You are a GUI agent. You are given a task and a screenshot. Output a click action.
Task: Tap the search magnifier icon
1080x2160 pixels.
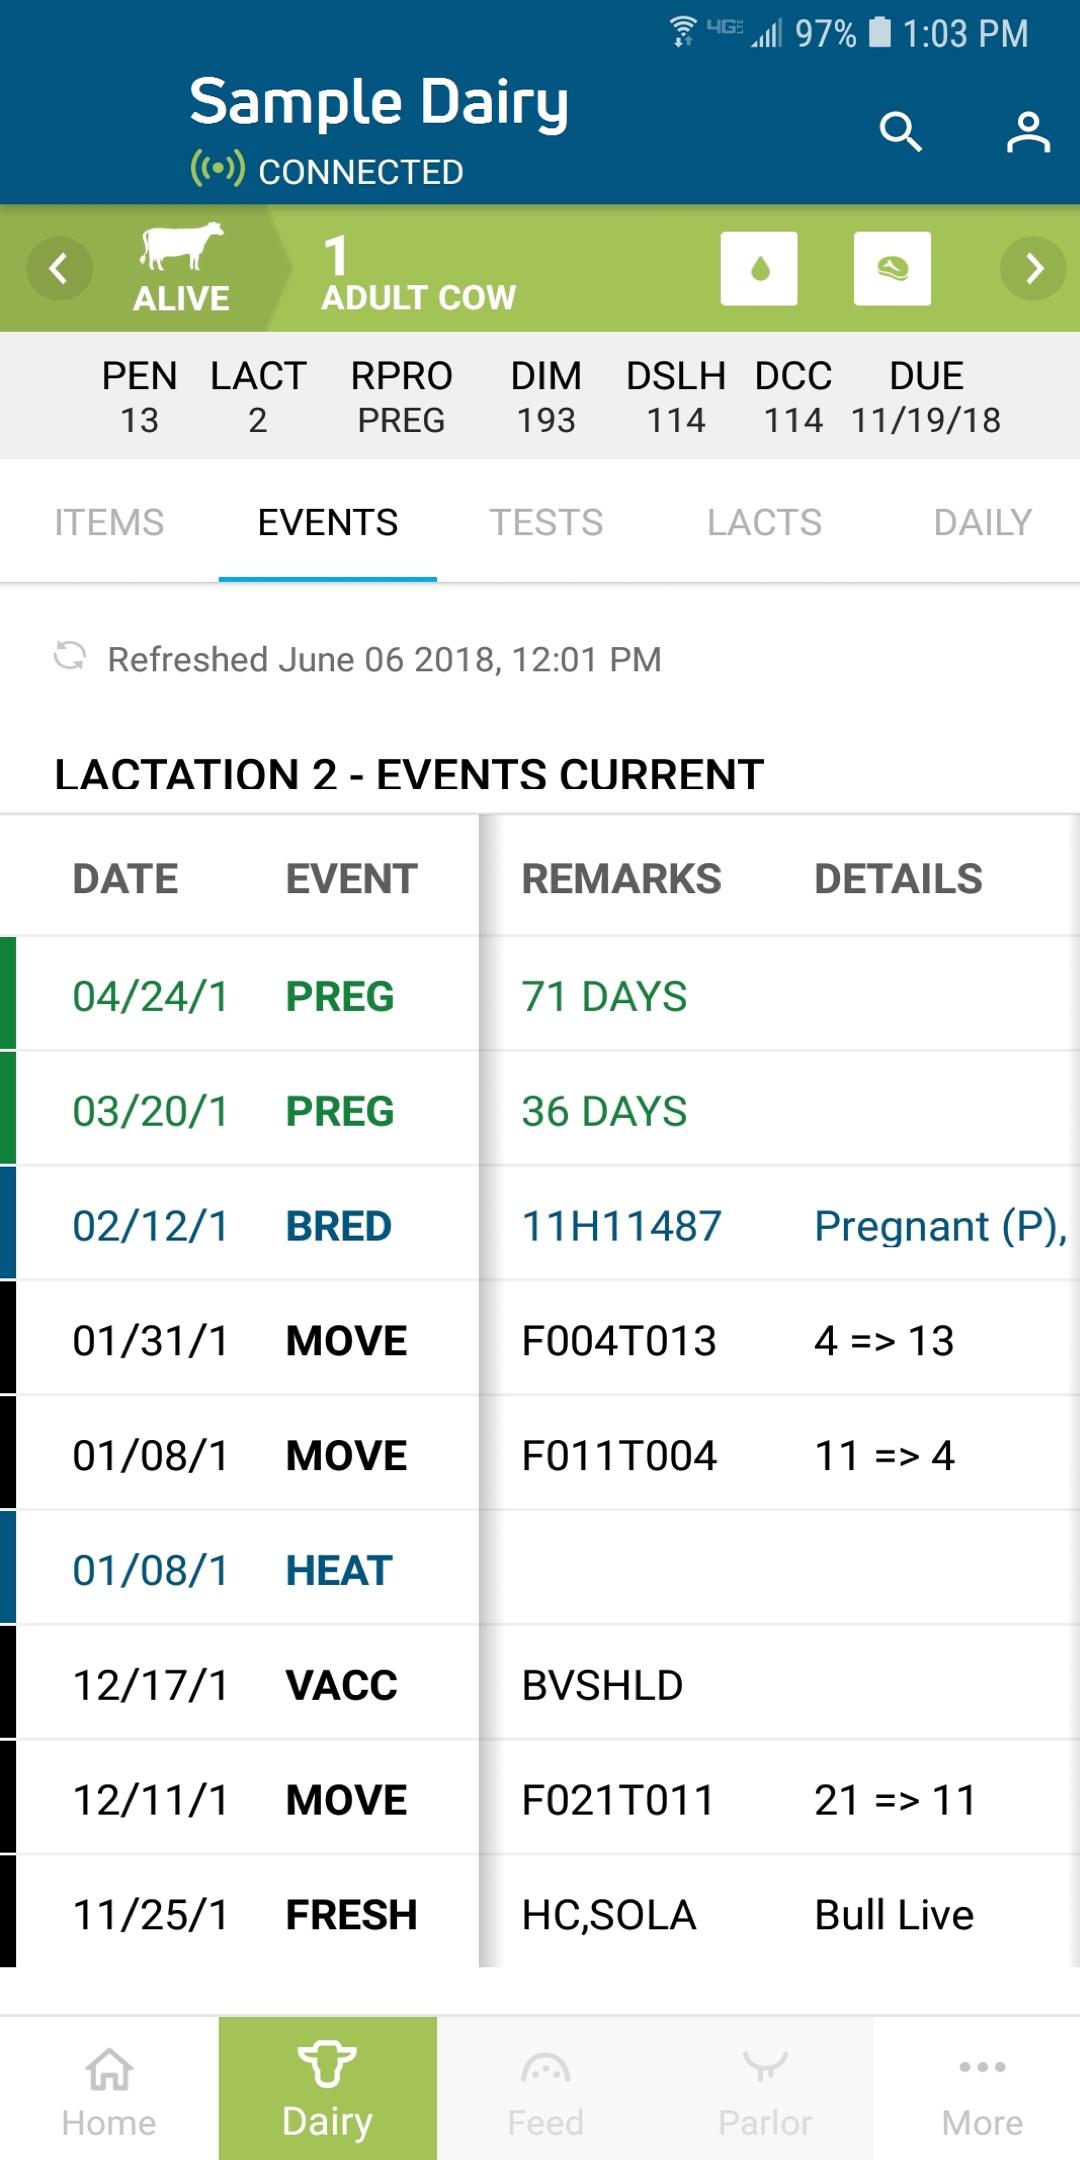tap(900, 132)
